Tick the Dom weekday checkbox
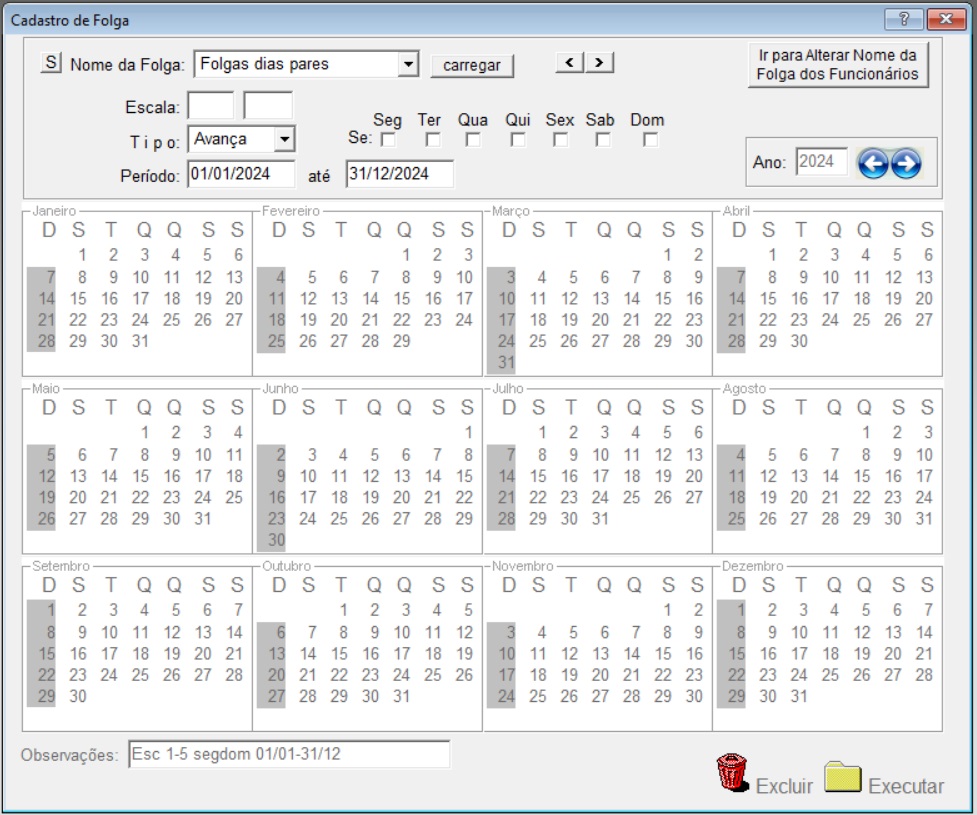This screenshot has height=815, width=977. click(650, 140)
